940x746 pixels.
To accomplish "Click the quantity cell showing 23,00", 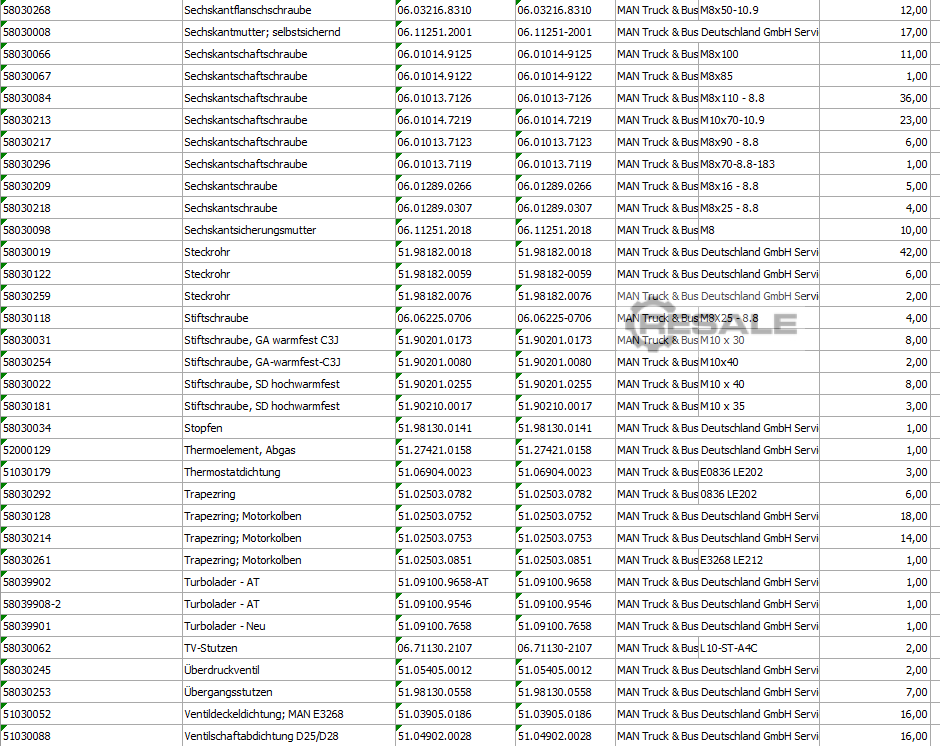I will click(878, 120).
